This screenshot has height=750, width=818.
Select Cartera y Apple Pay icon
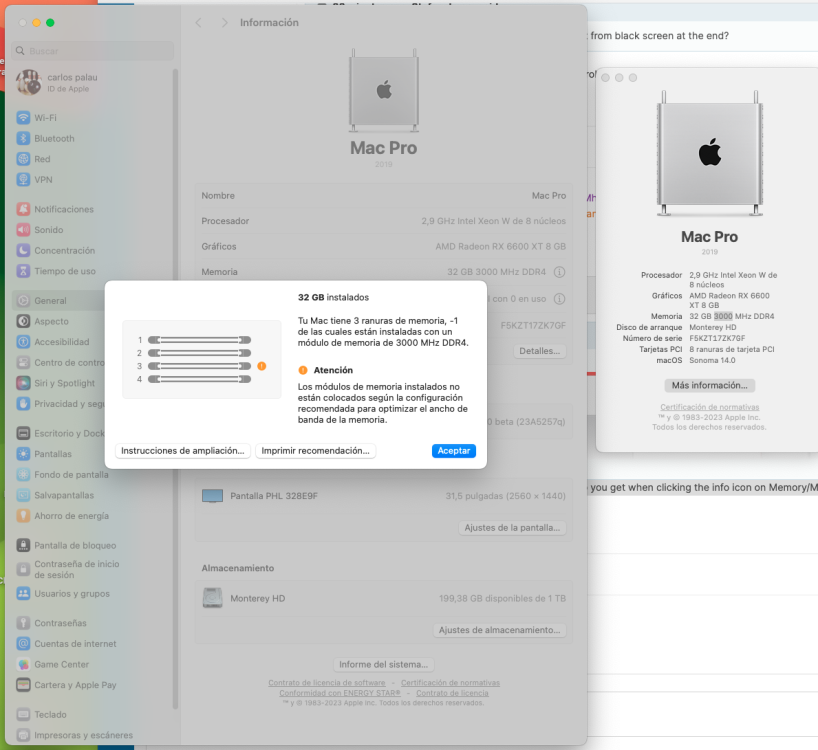coord(23,685)
